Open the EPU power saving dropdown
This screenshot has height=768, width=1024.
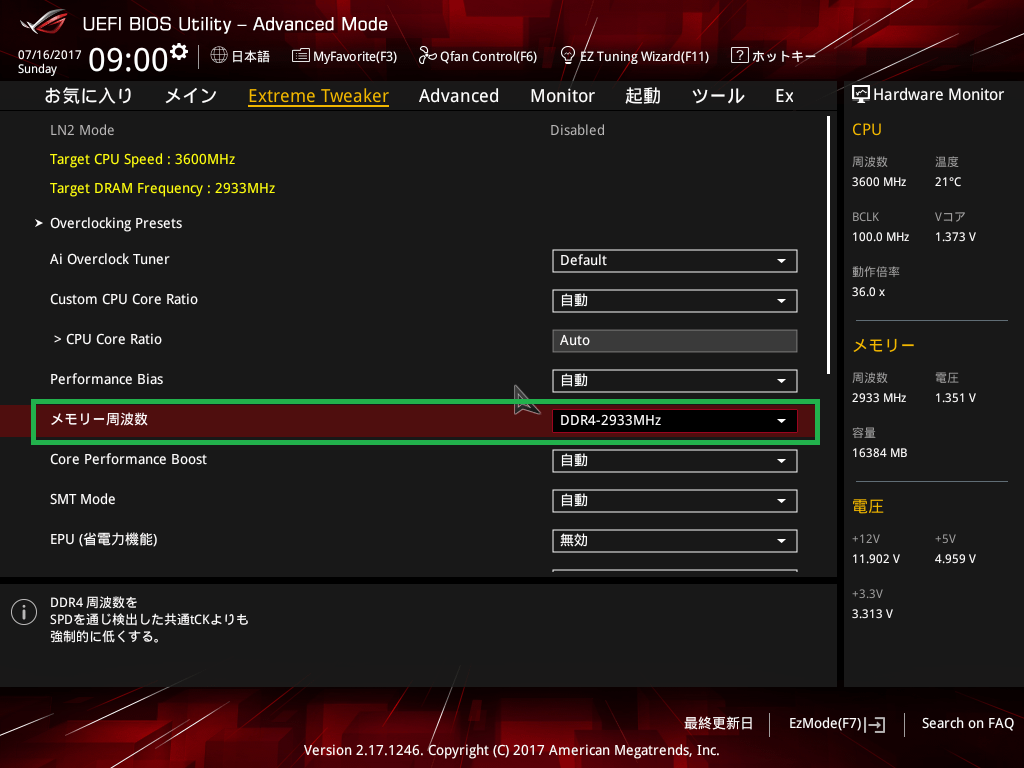point(674,541)
